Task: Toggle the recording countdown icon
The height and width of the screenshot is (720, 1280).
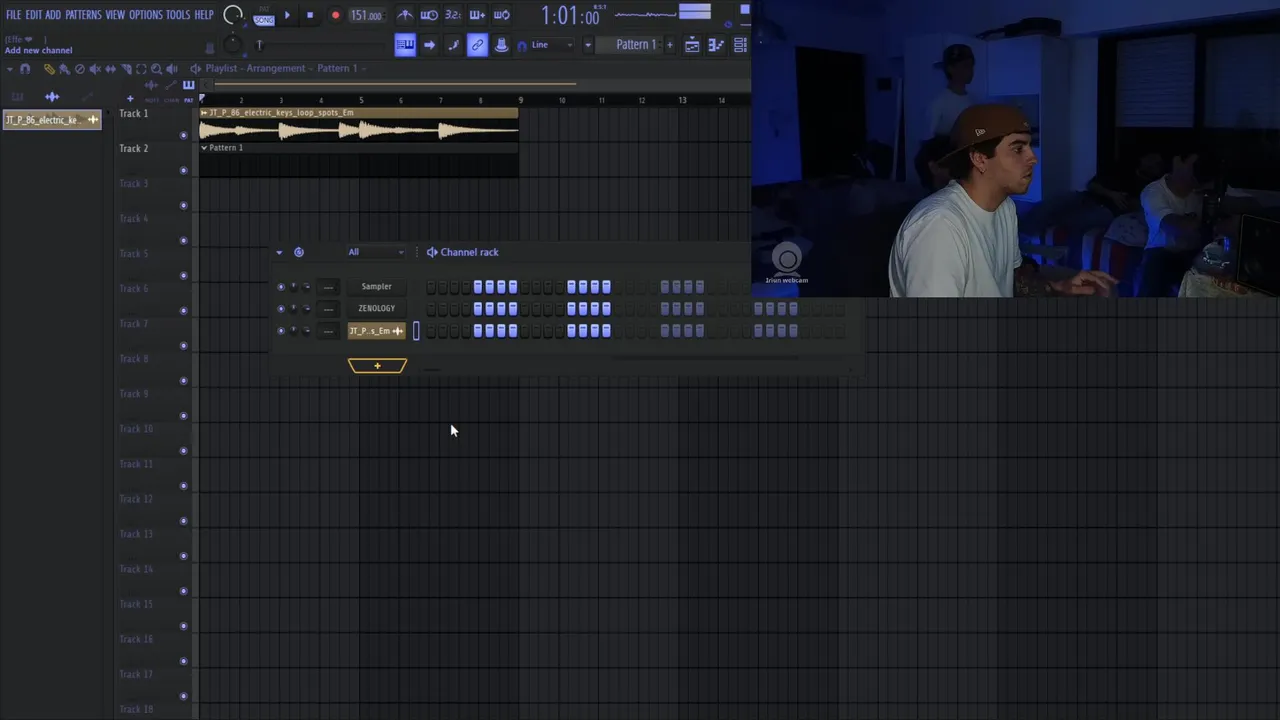Action: [453, 15]
